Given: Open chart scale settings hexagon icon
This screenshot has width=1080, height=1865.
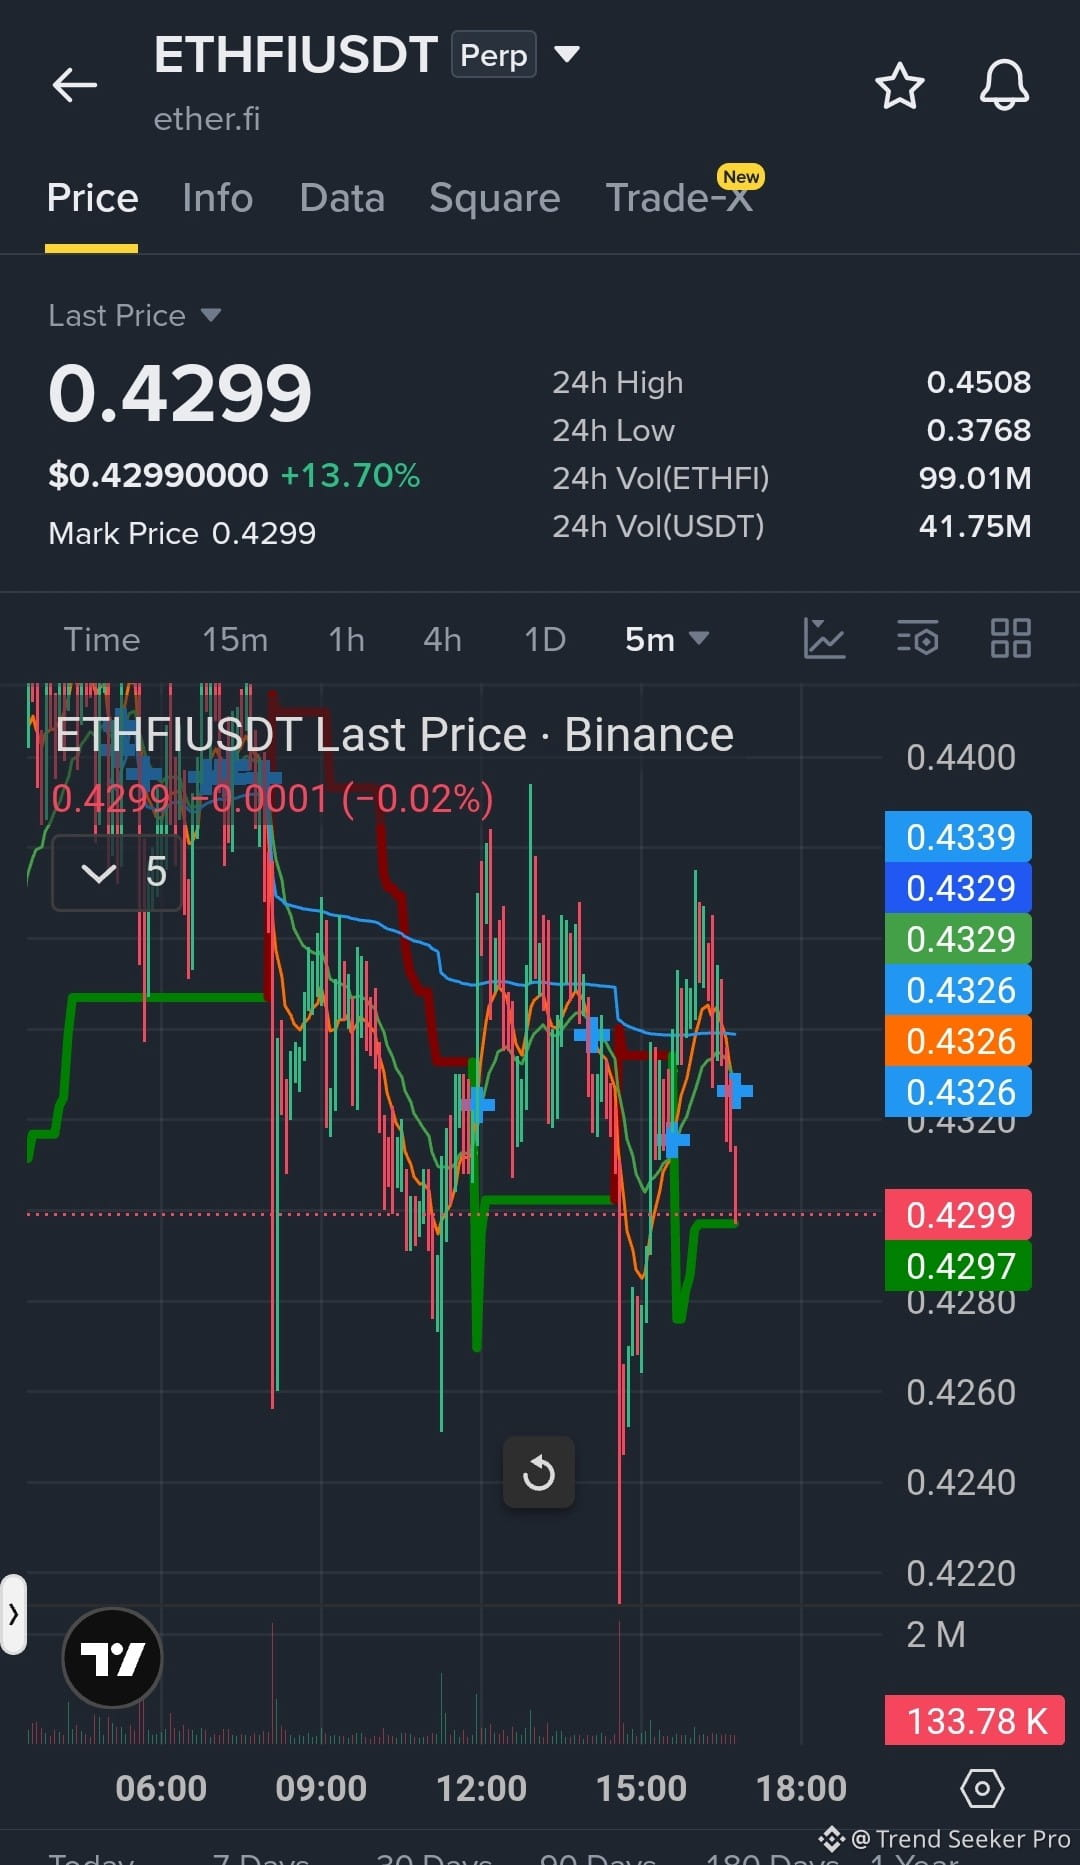Looking at the screenshot, I should coord(982,1788).
